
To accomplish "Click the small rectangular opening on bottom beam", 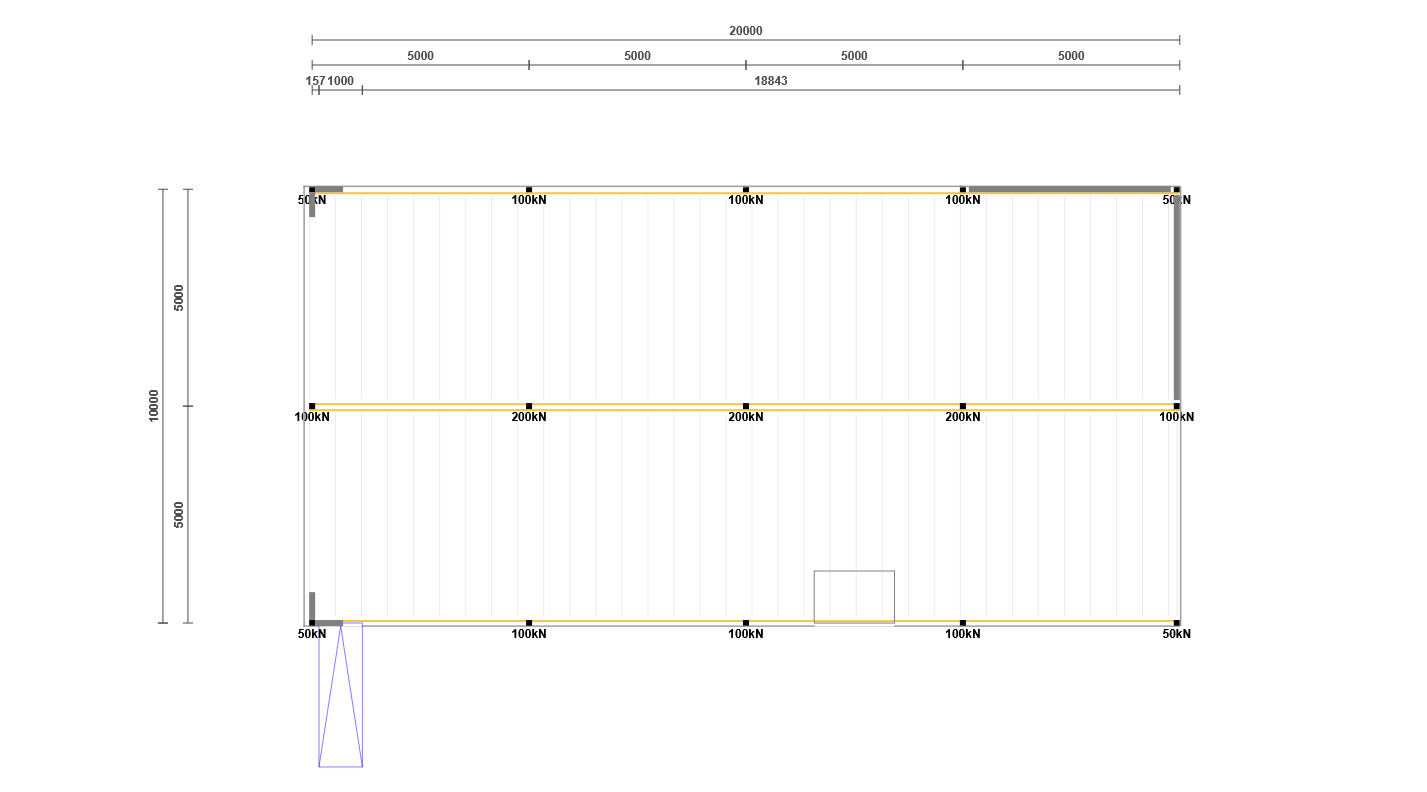I will pos(854,597).
